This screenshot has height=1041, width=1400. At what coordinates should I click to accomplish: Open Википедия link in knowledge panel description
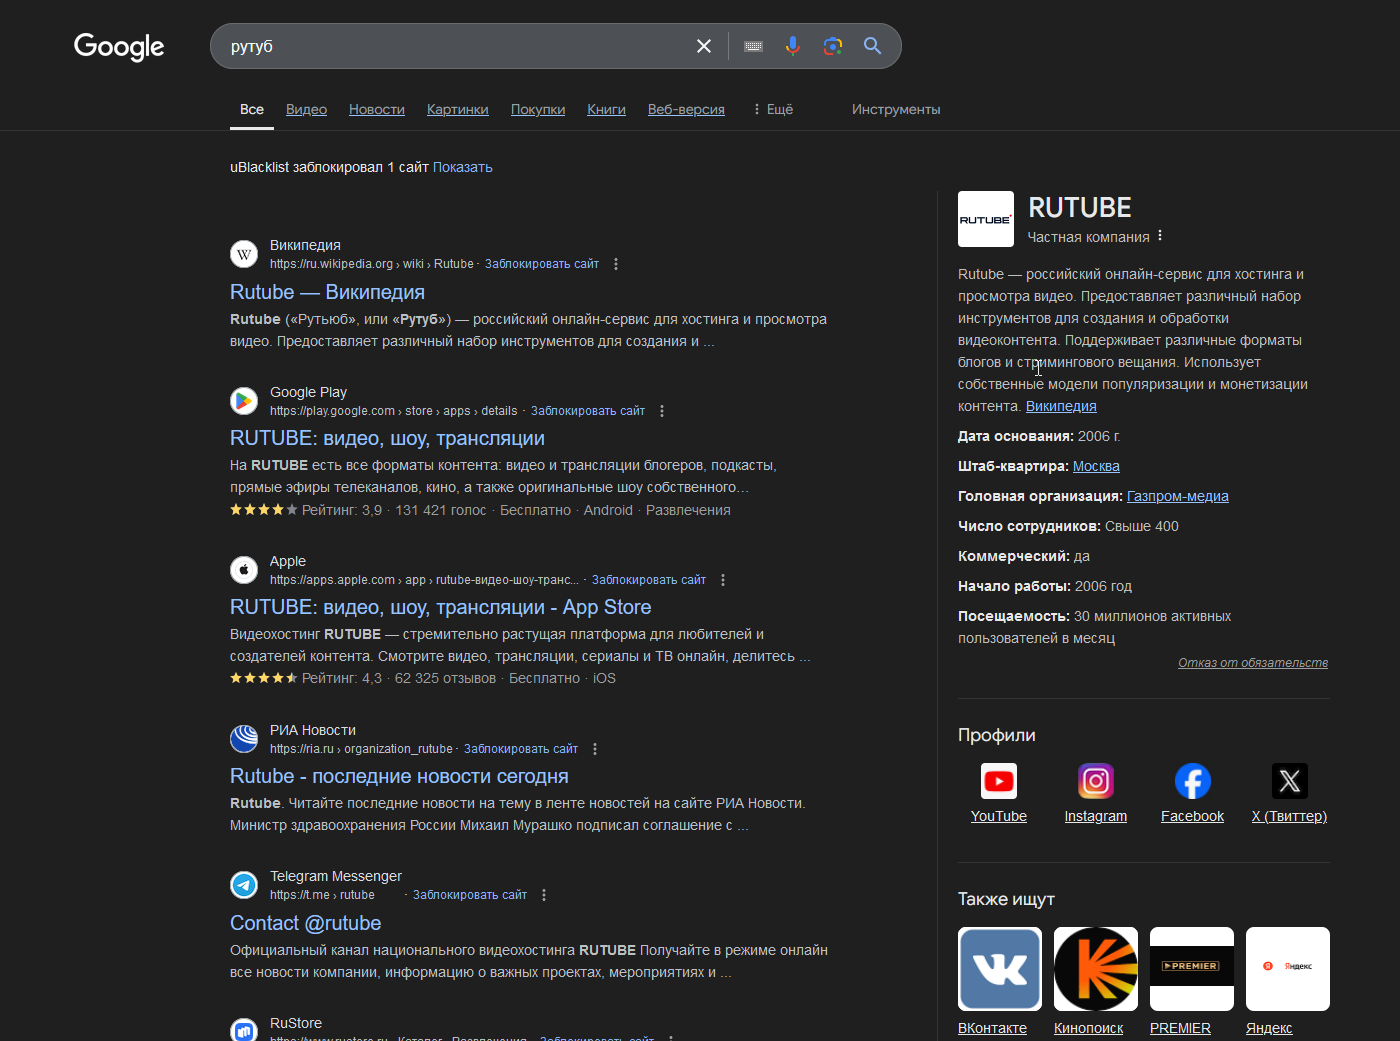[1061, 406]
